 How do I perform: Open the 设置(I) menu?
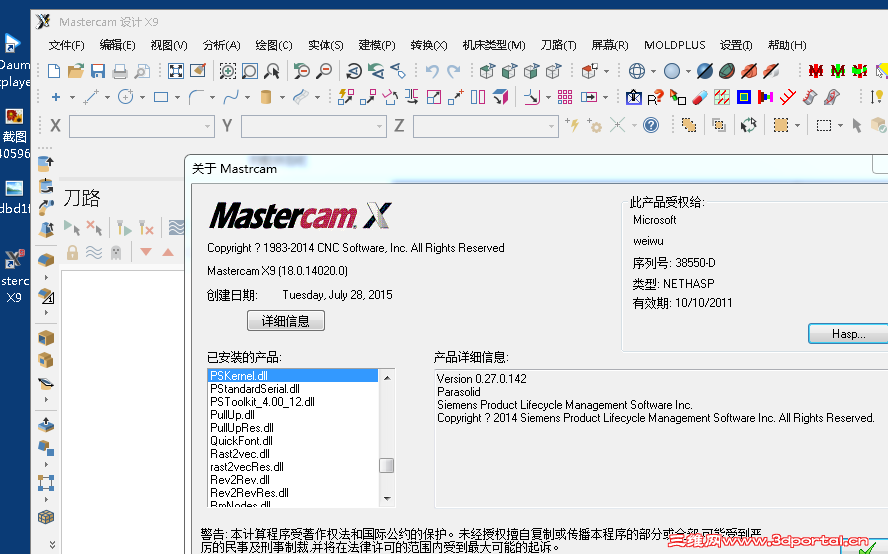pyautogui.click(x=736, y=45)
